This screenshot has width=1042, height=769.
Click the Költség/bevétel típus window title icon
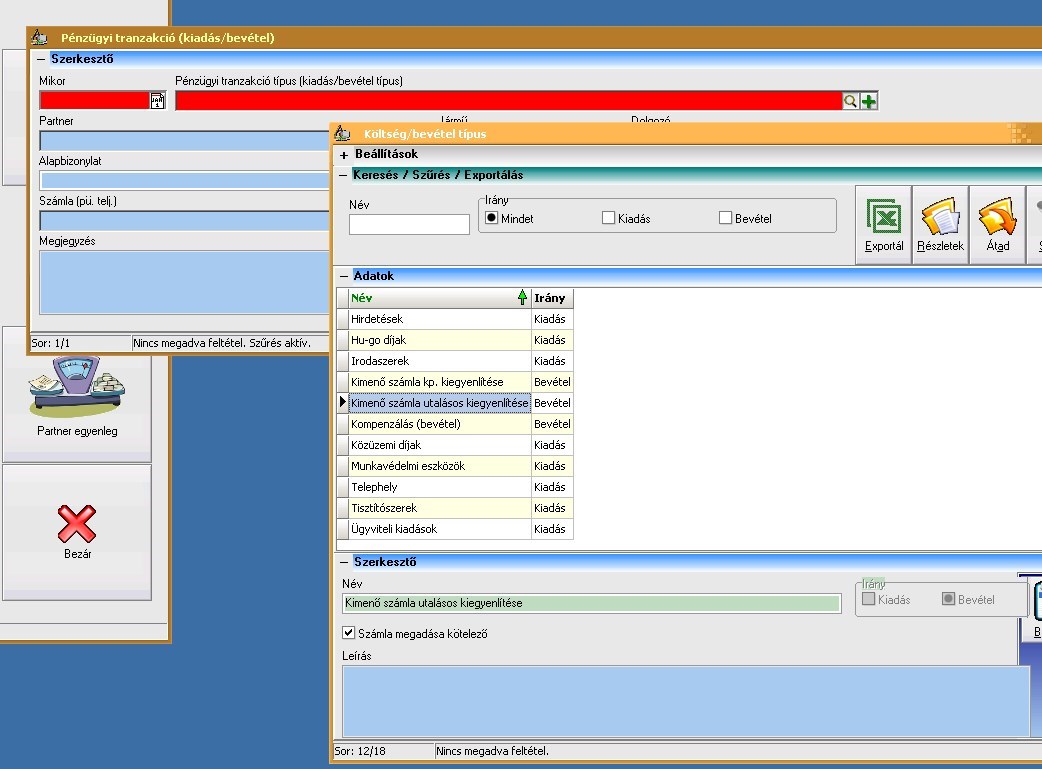[342, 134]
